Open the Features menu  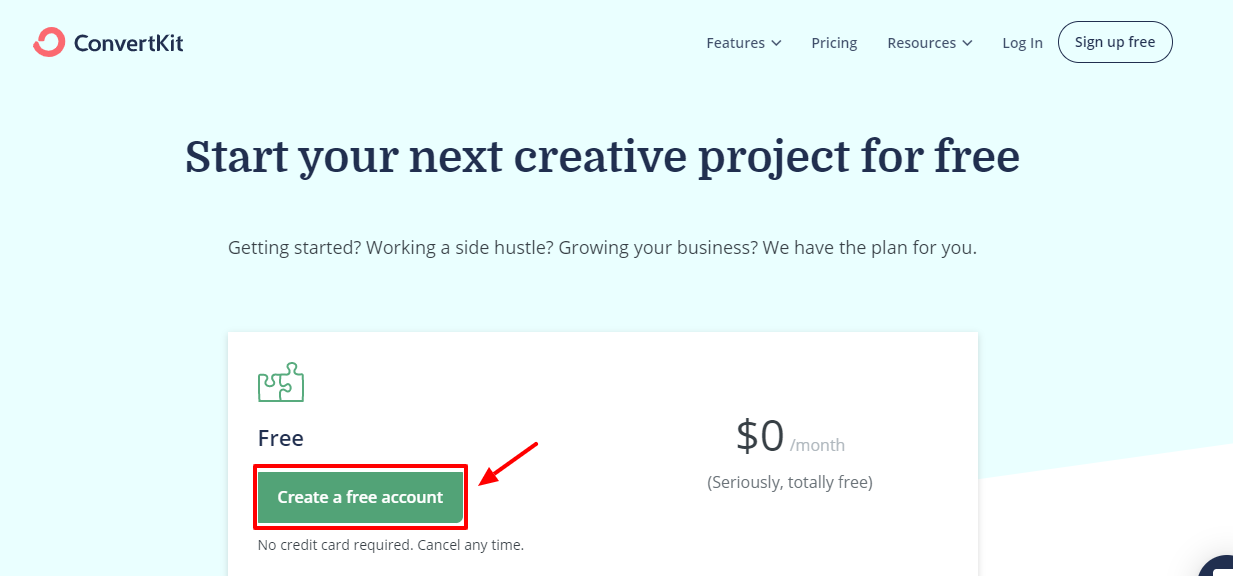pos(735,43)
